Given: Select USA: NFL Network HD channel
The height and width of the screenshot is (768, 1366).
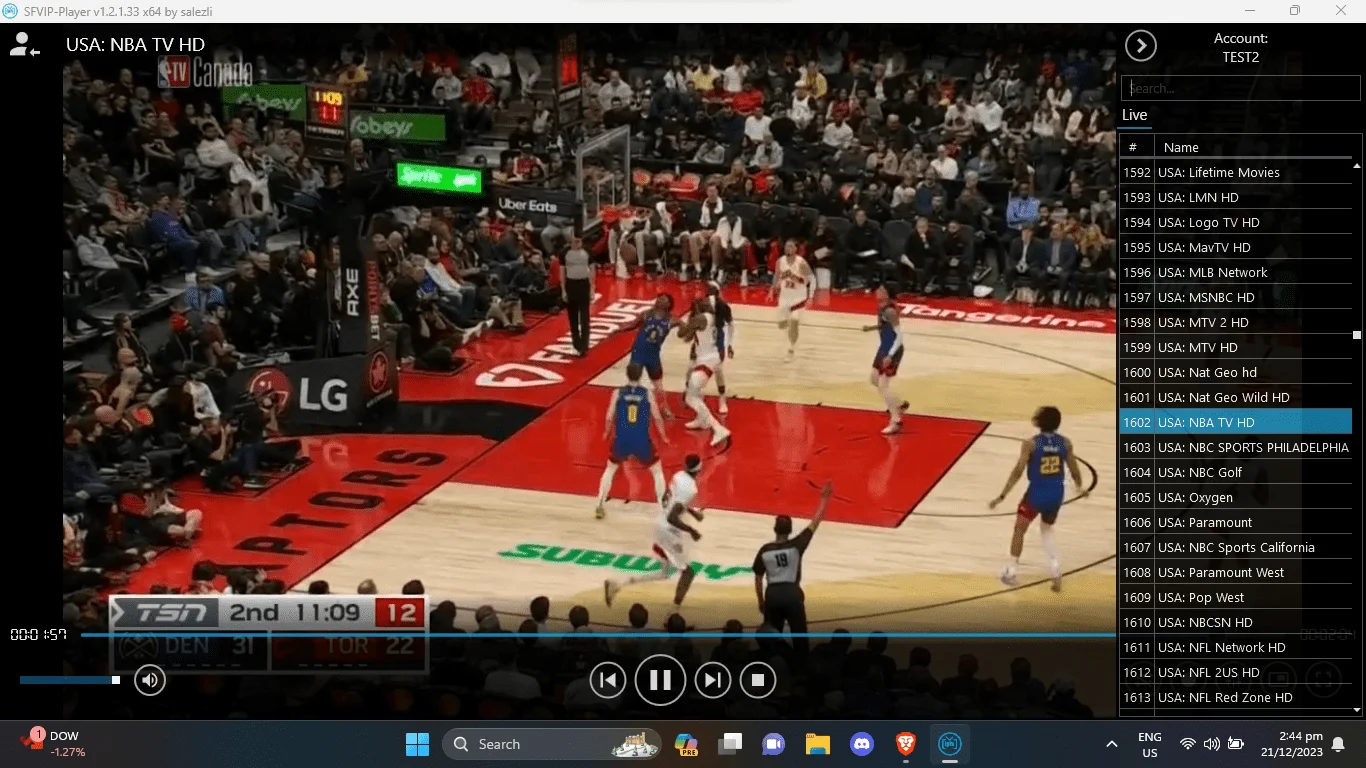Looking at the screenshot, I should click(1236, 647).
